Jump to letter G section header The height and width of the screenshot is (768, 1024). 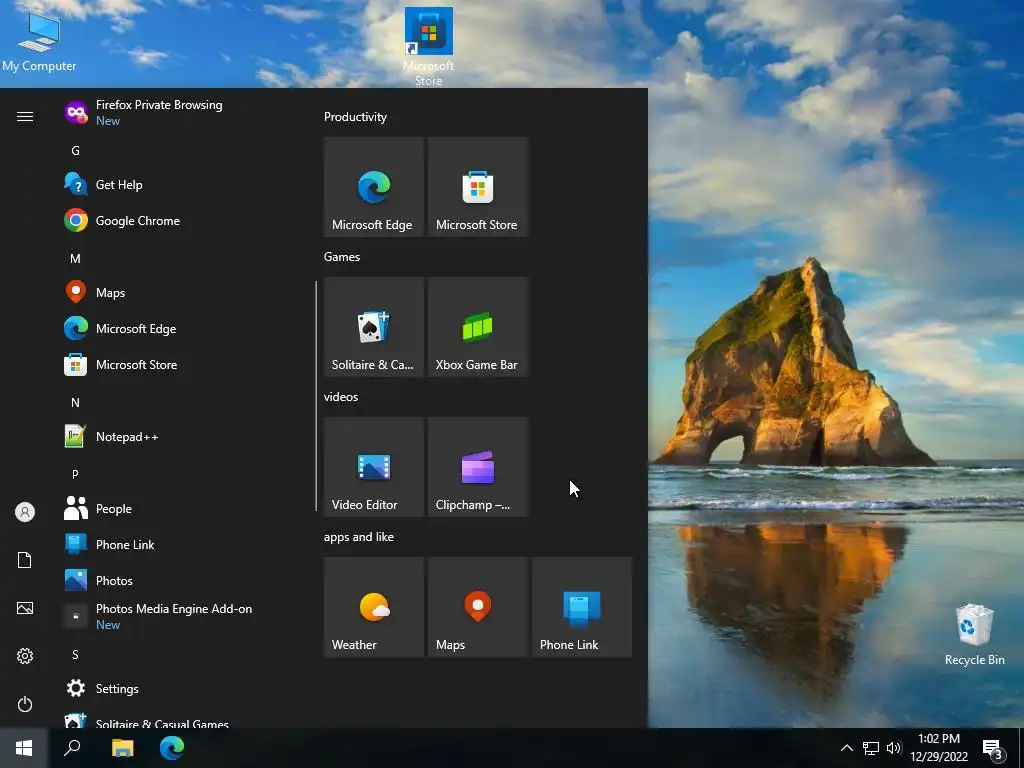pos(75,151)
